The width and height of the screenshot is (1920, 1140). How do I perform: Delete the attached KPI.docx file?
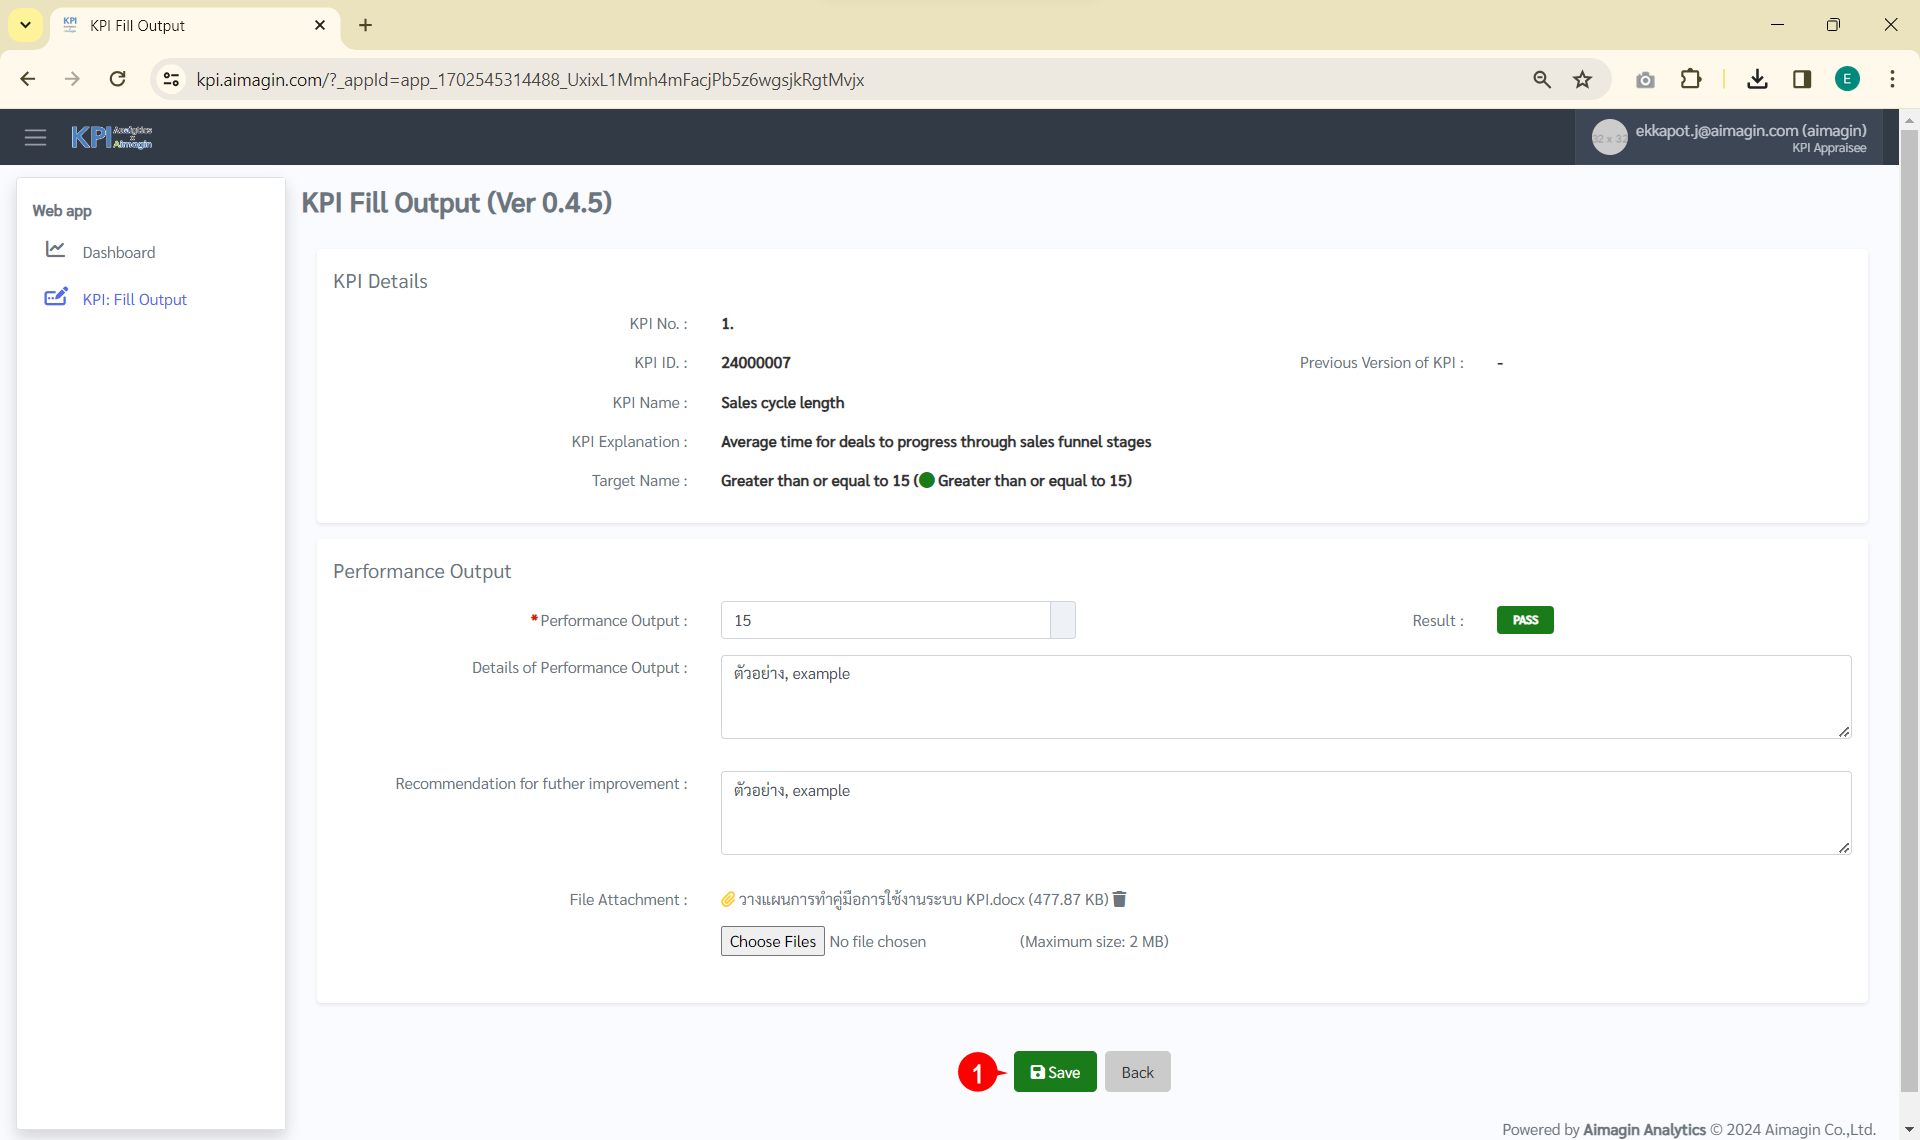1120,899
